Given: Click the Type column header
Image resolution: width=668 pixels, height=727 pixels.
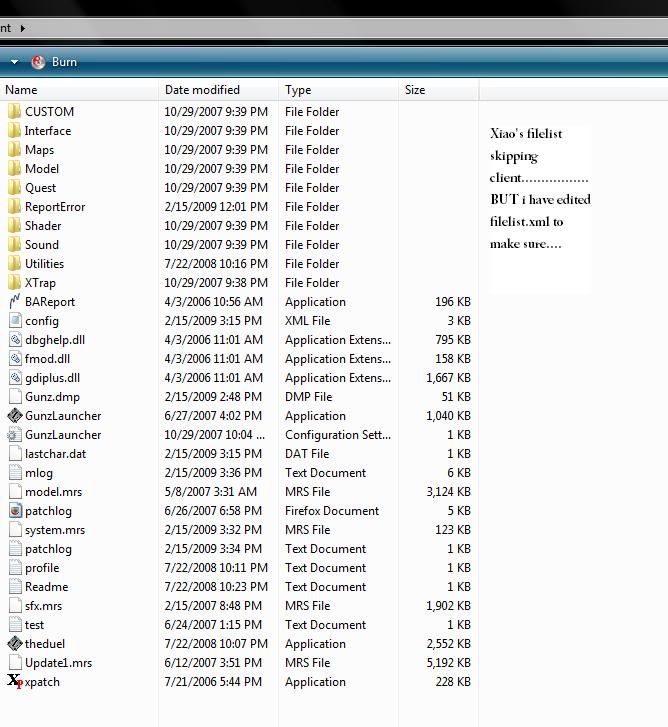Looking at the screenshot, I should coord(298,90).
